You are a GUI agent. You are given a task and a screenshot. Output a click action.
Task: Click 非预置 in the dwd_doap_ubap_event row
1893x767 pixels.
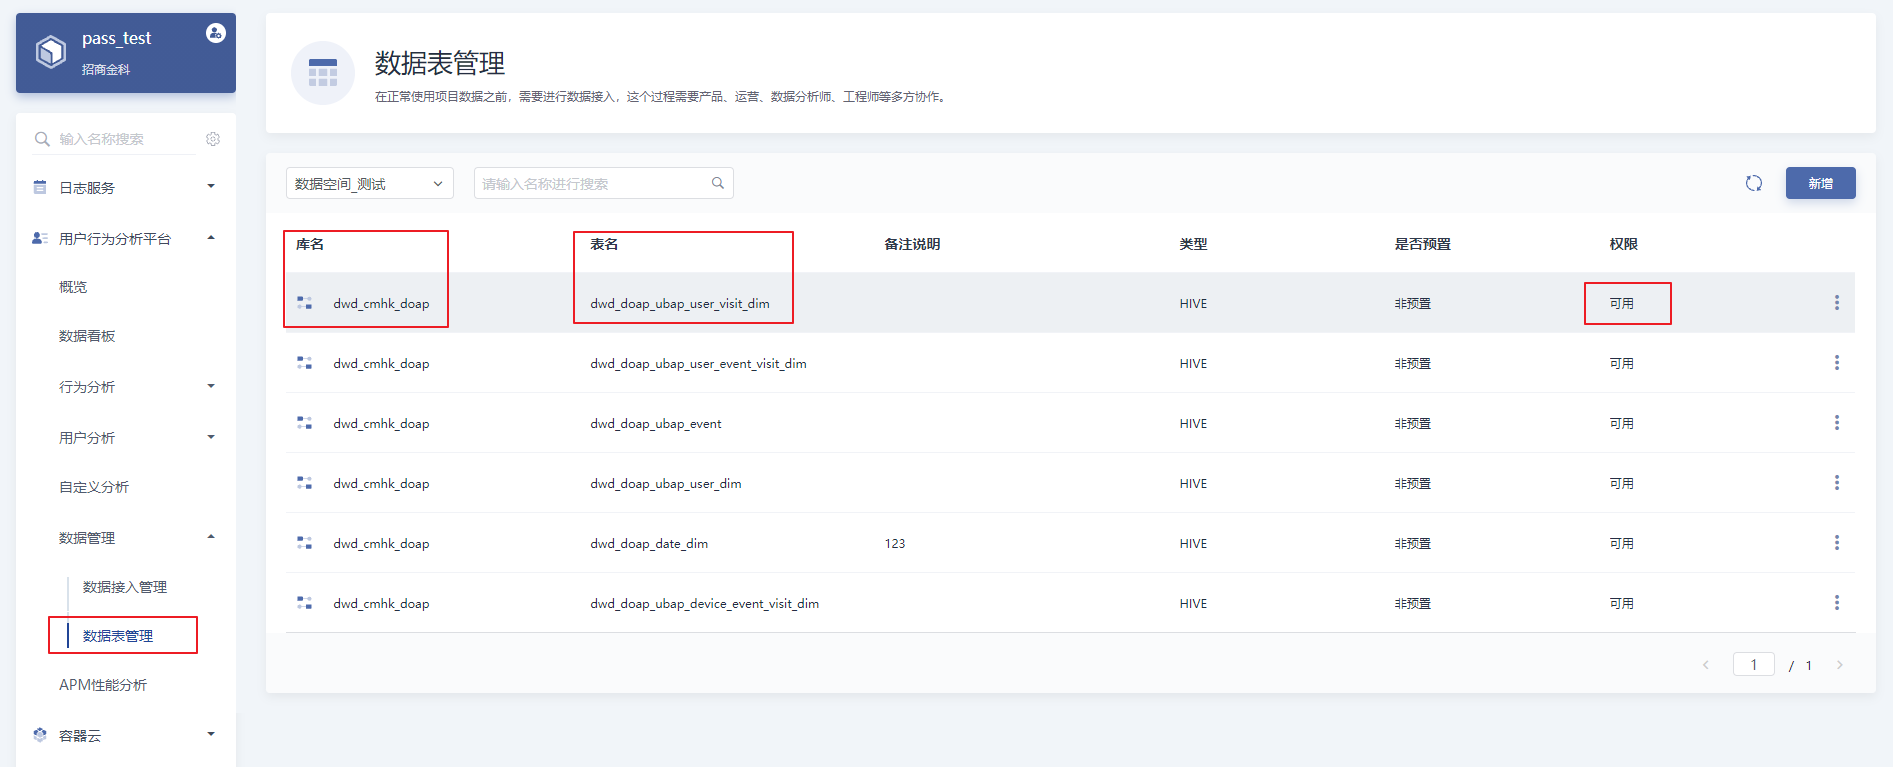pos(1413,424)
